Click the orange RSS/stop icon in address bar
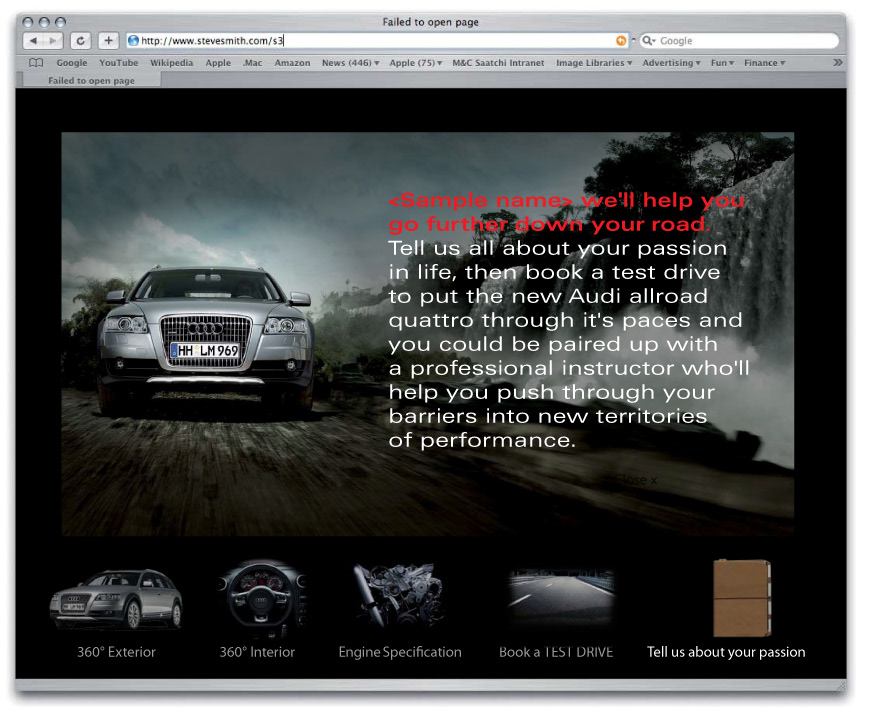This screenshot has width=869, height=708. point(621,40)
